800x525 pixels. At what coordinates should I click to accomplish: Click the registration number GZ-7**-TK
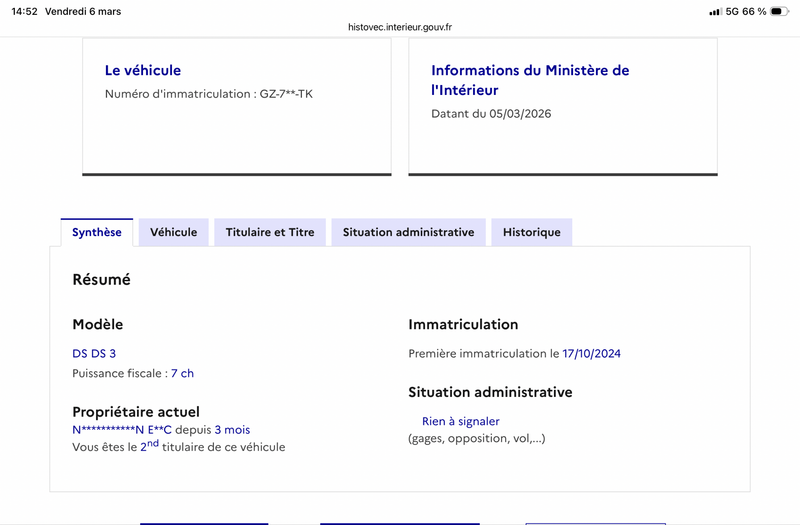click(286, 94)
